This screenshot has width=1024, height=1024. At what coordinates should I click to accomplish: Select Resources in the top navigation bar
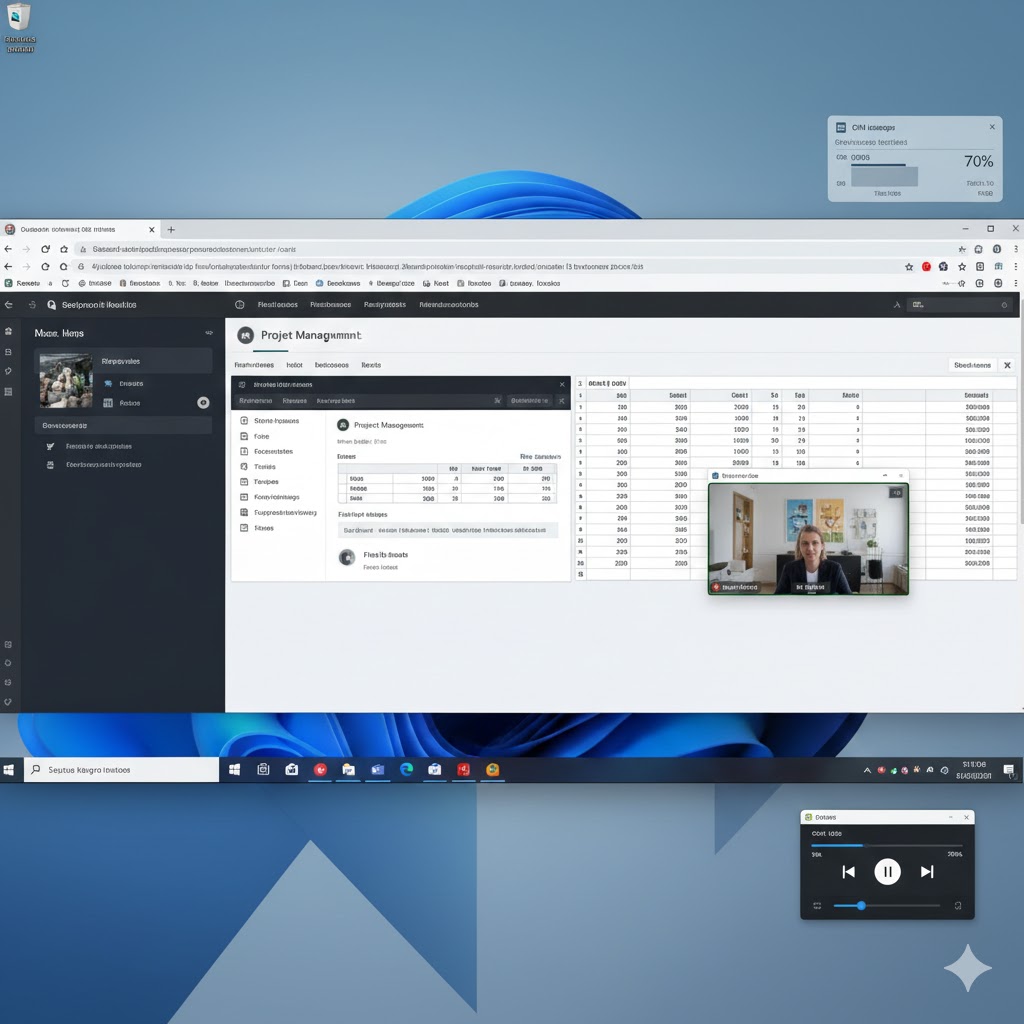pos(330,304)
